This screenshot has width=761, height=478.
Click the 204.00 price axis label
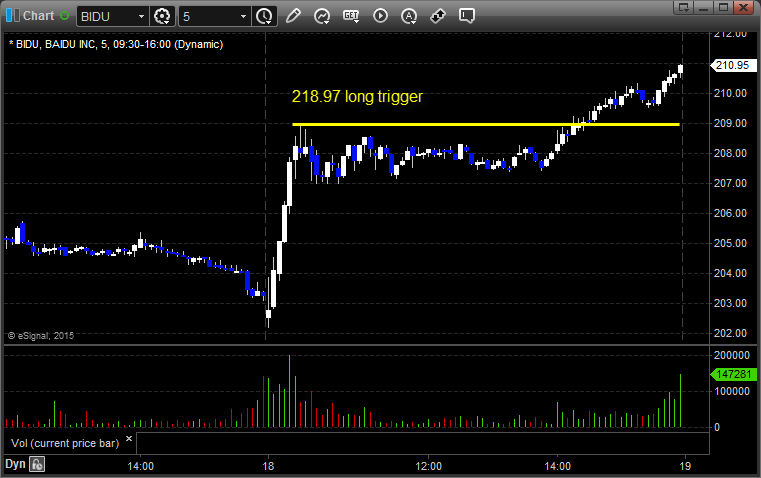tap(730, 273)
